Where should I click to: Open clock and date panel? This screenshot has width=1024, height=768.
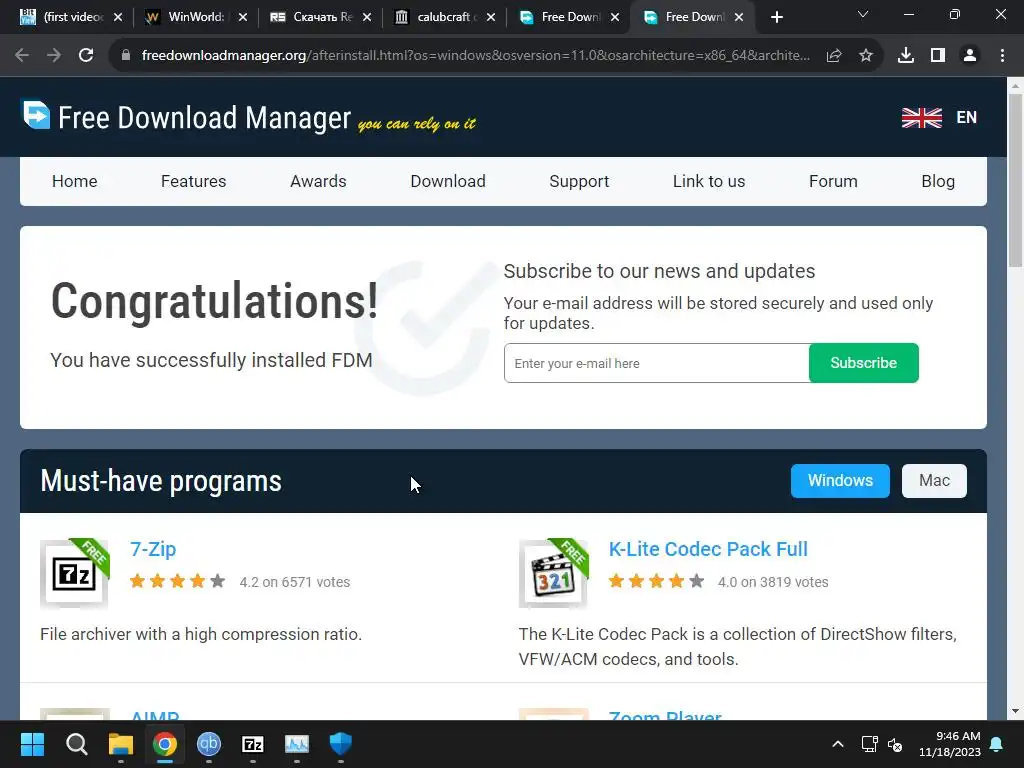[950, 744]
